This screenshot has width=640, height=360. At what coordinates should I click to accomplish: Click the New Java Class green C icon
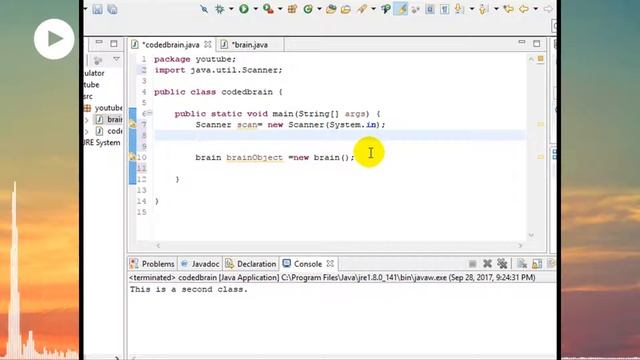click(308, 9)
